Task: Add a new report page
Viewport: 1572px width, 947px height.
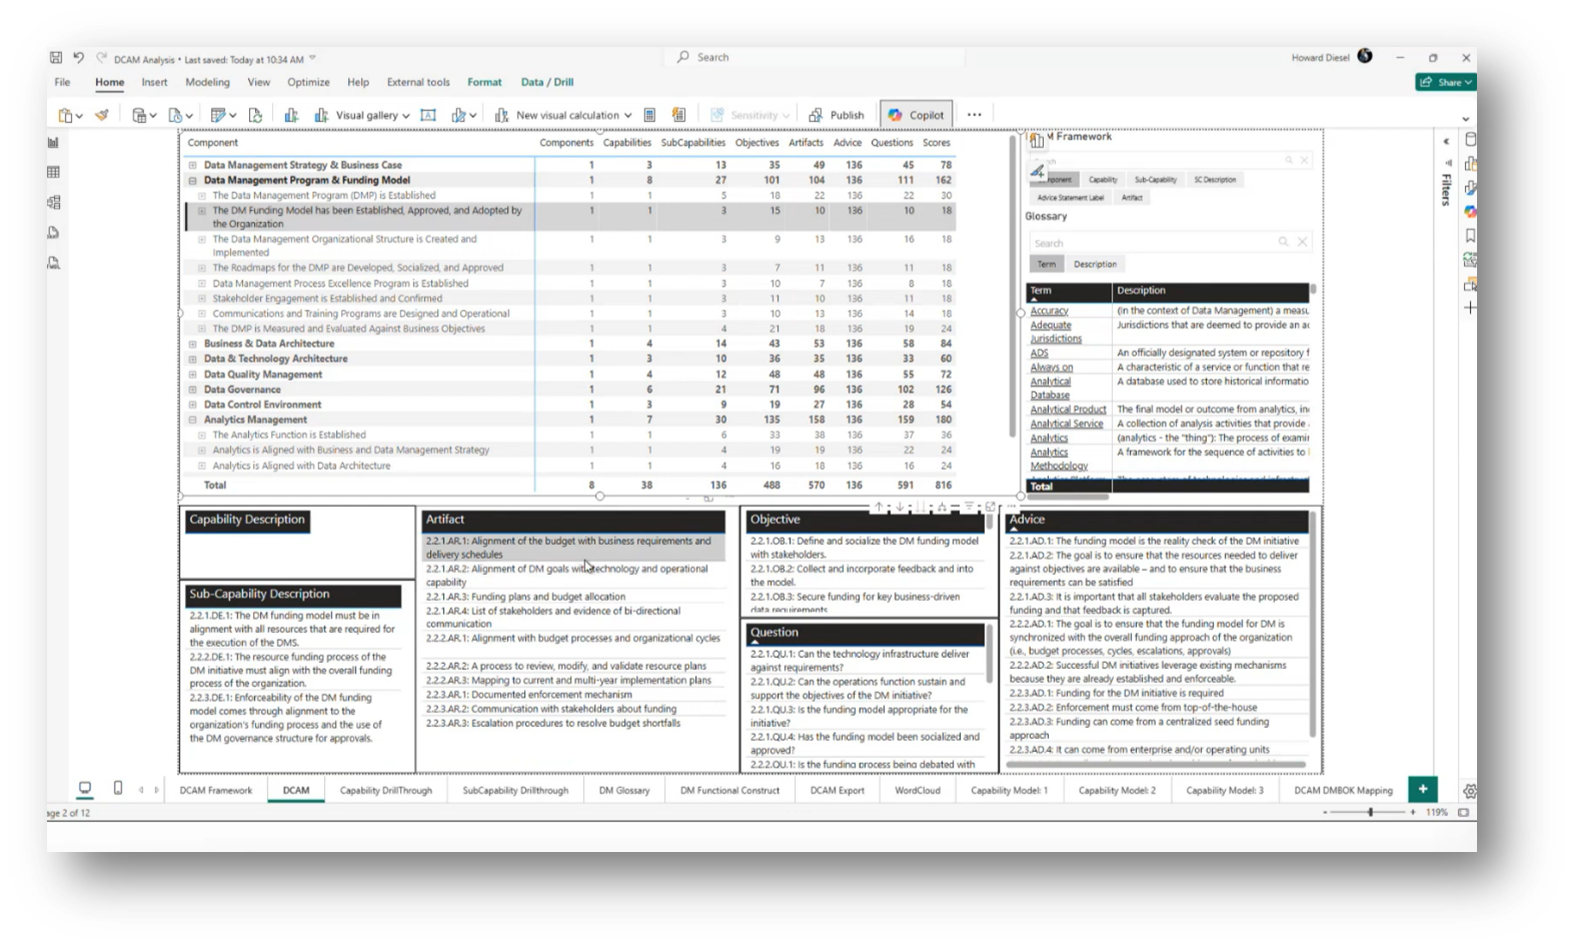Action: click(x=1422, y=789)
